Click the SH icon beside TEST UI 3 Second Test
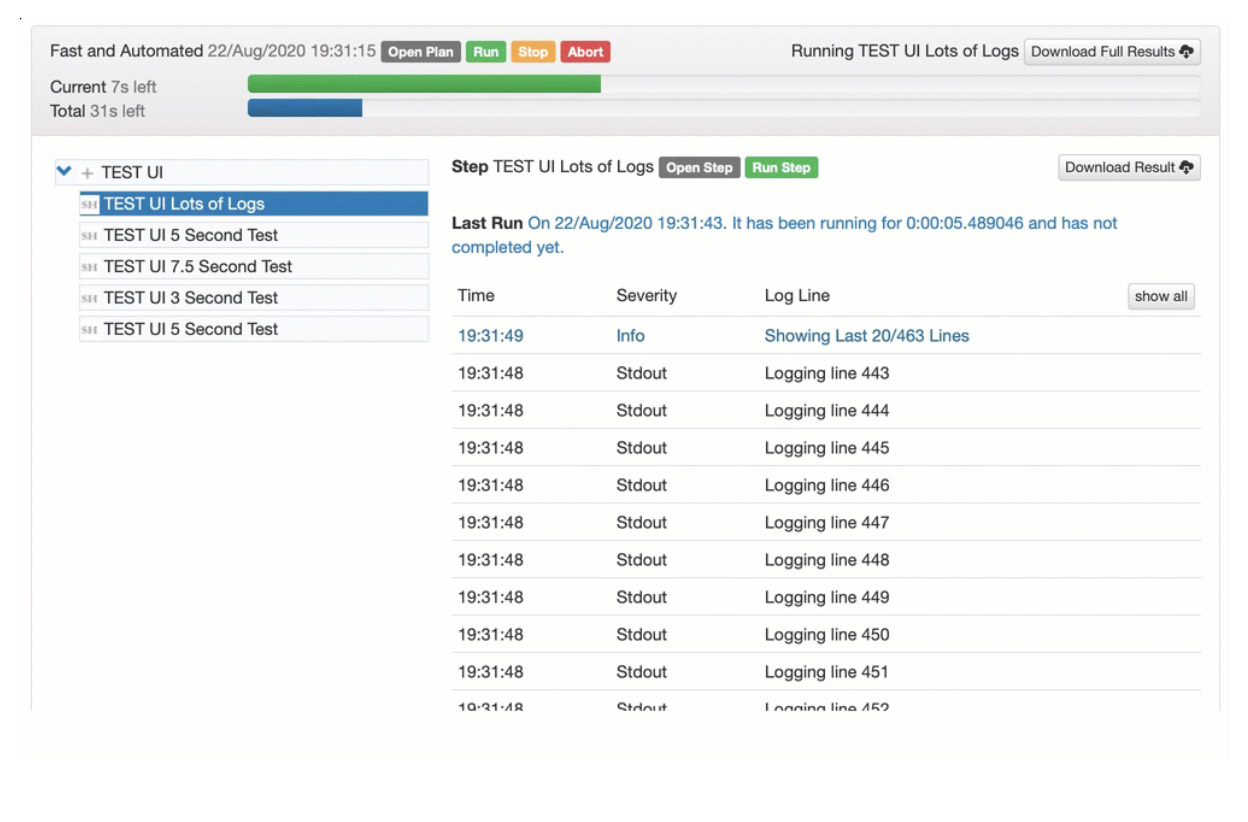 [x=89, y=298]
